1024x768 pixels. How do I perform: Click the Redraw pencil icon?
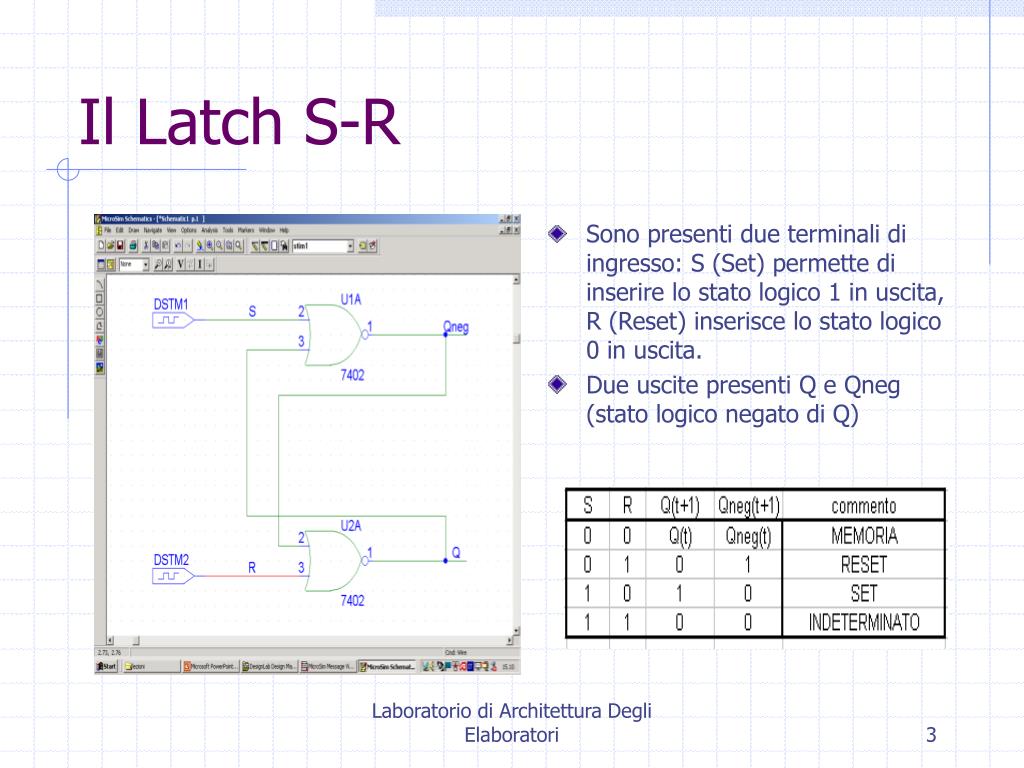(200, 246)
